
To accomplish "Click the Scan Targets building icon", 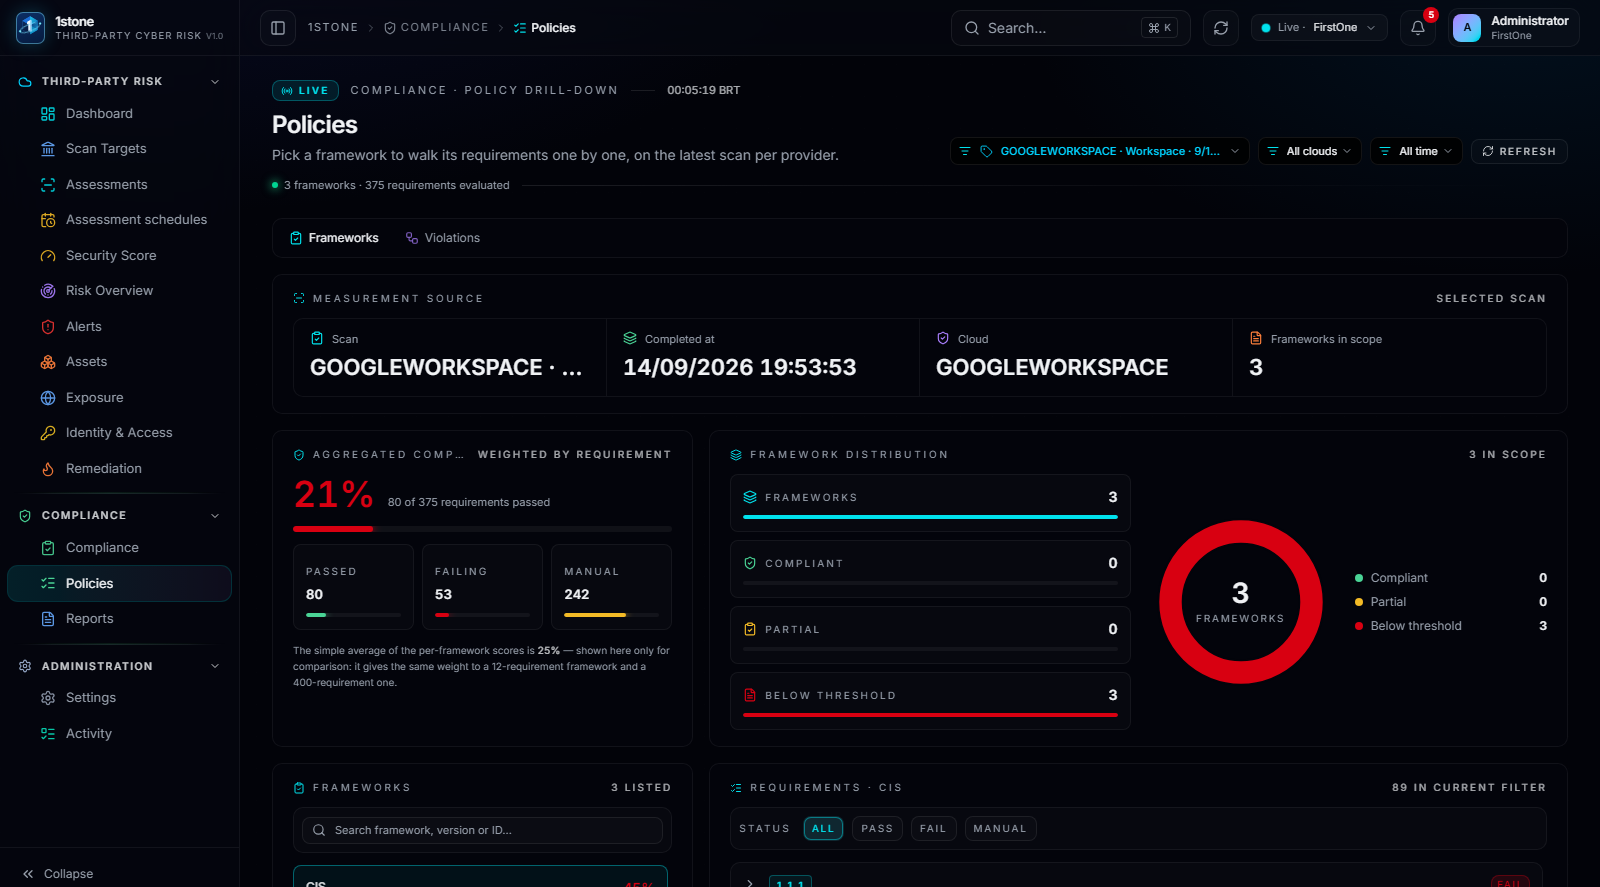I will 48,149.
